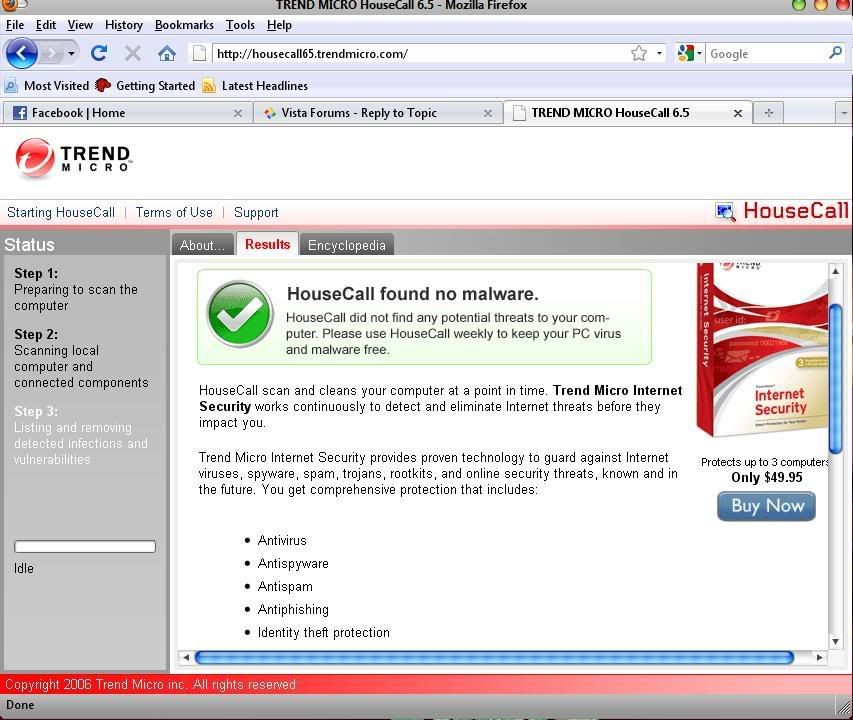853x720 pixels.
Task: Go back with the browser Back arrow
Action: tap(21, 53)
